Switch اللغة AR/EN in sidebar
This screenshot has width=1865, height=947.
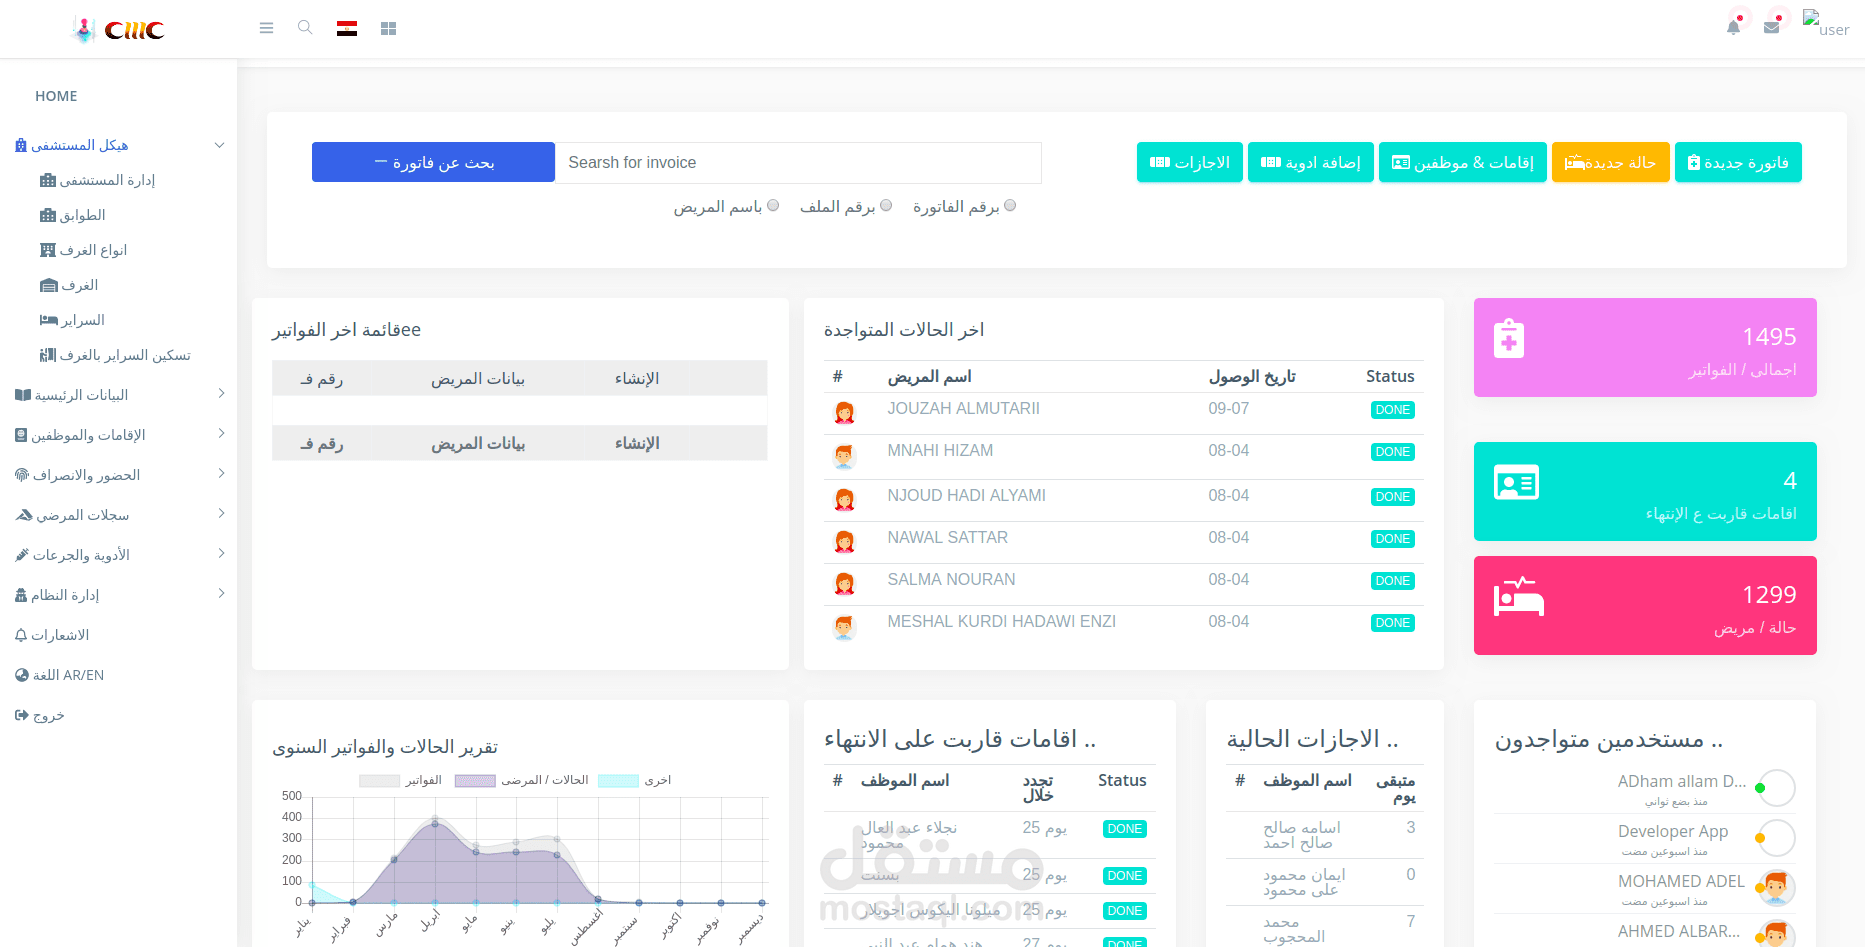pyautogui.click(x=60, y=675)
